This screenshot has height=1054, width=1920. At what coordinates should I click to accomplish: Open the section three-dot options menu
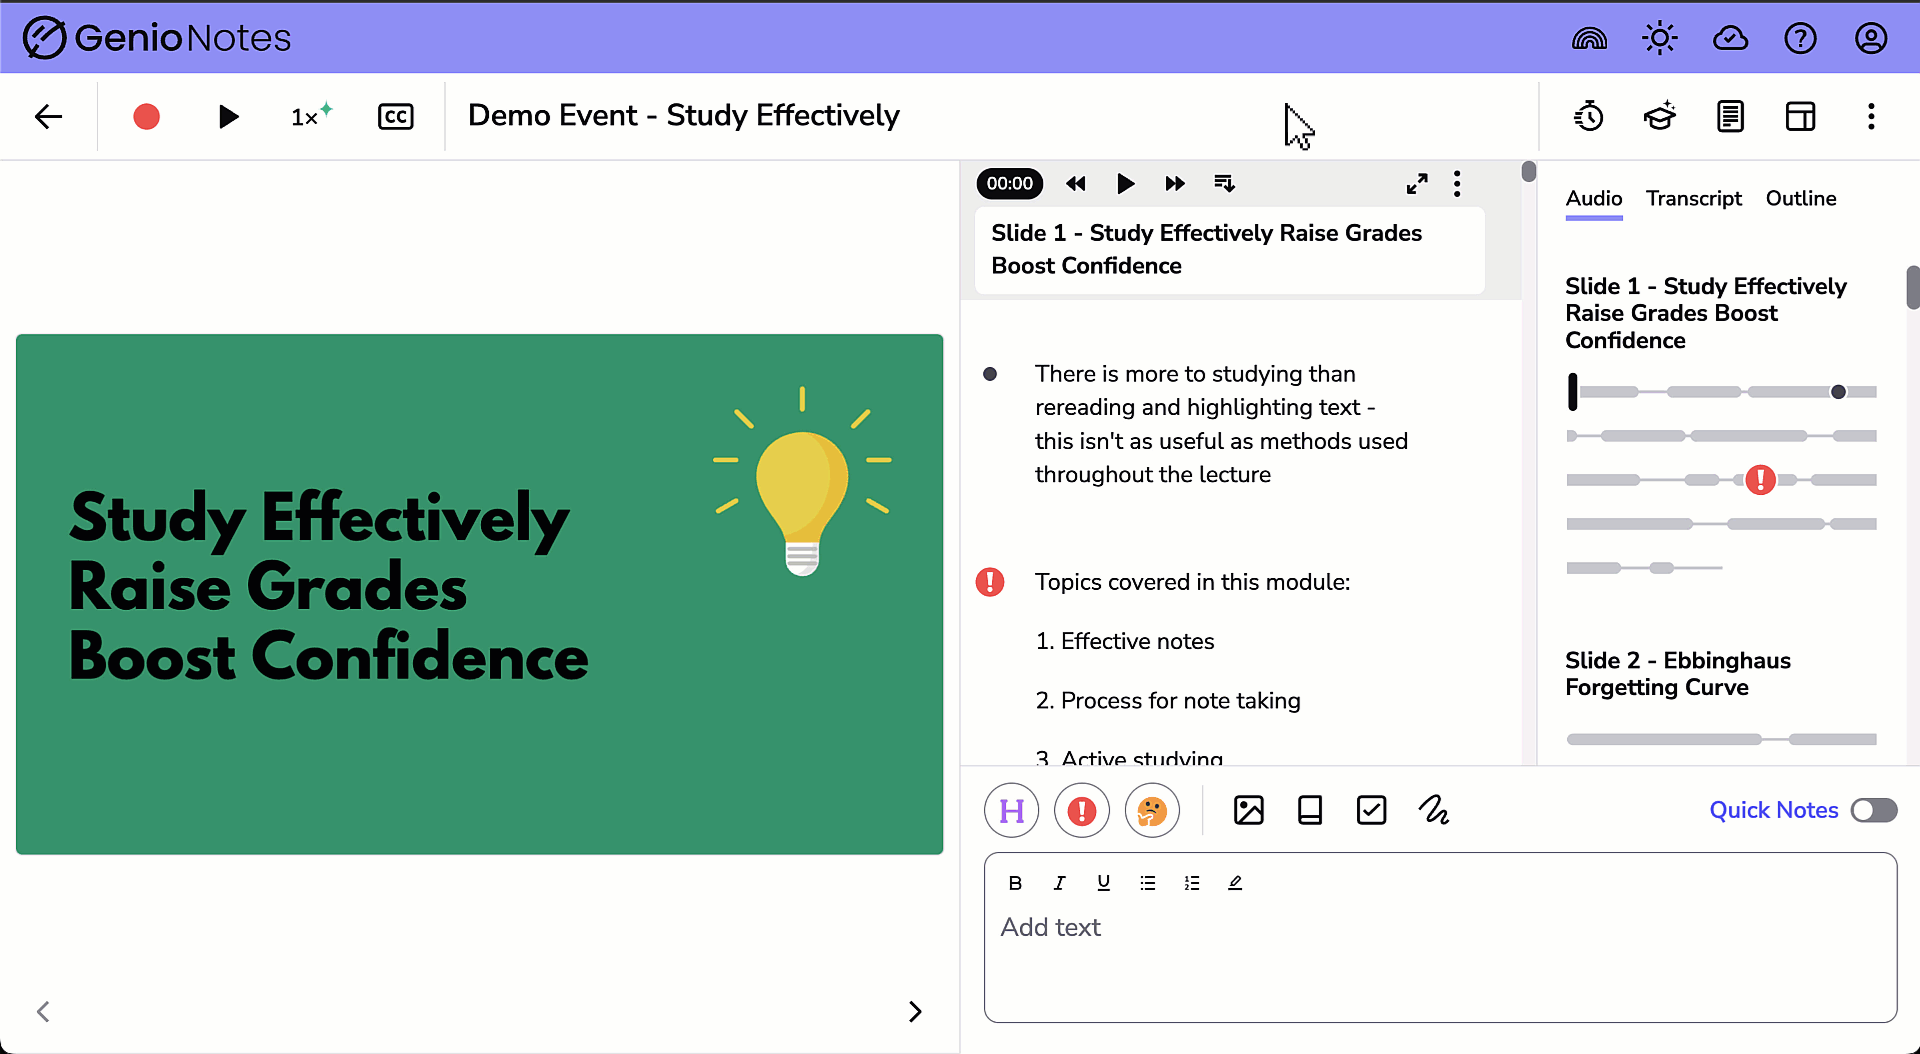(1457, 184)
